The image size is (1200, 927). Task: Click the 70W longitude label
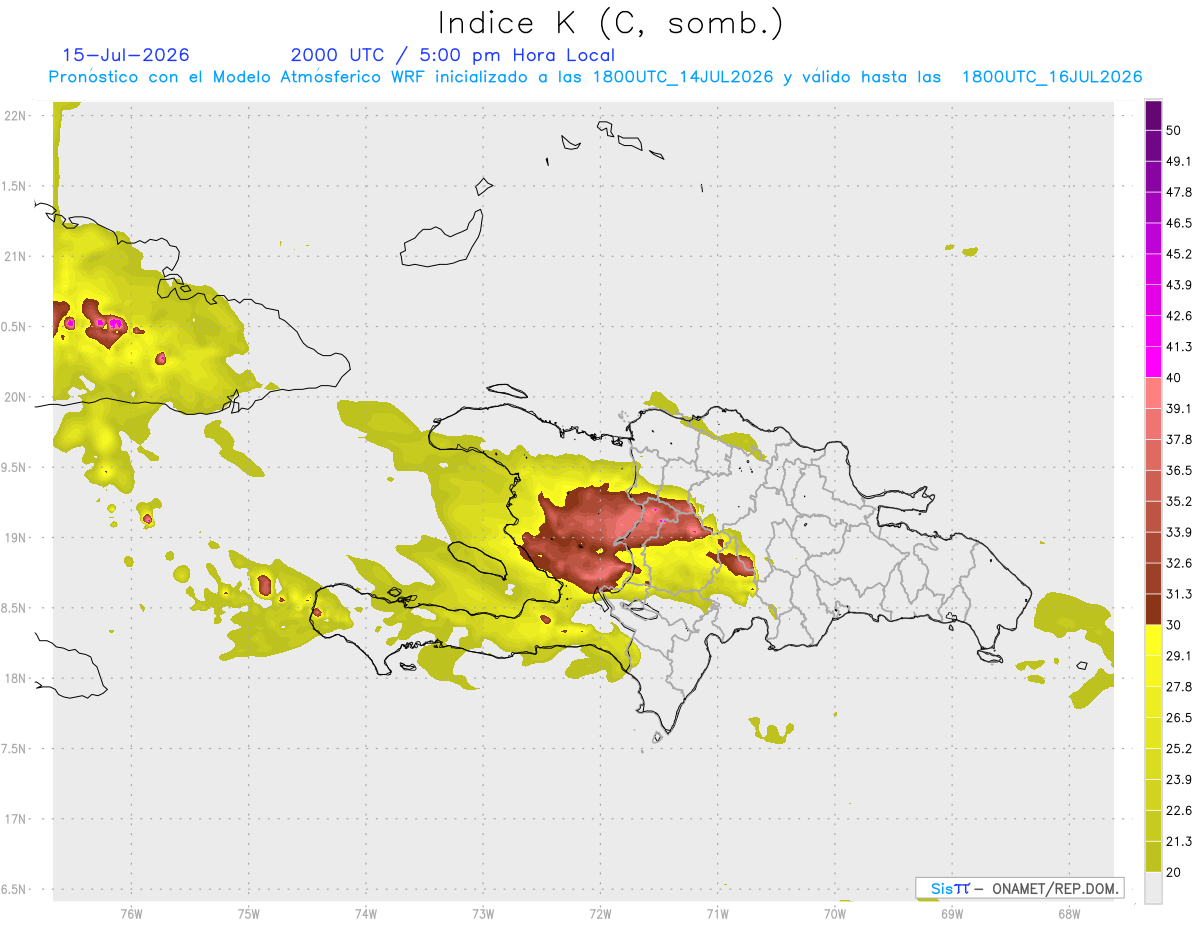835,913
